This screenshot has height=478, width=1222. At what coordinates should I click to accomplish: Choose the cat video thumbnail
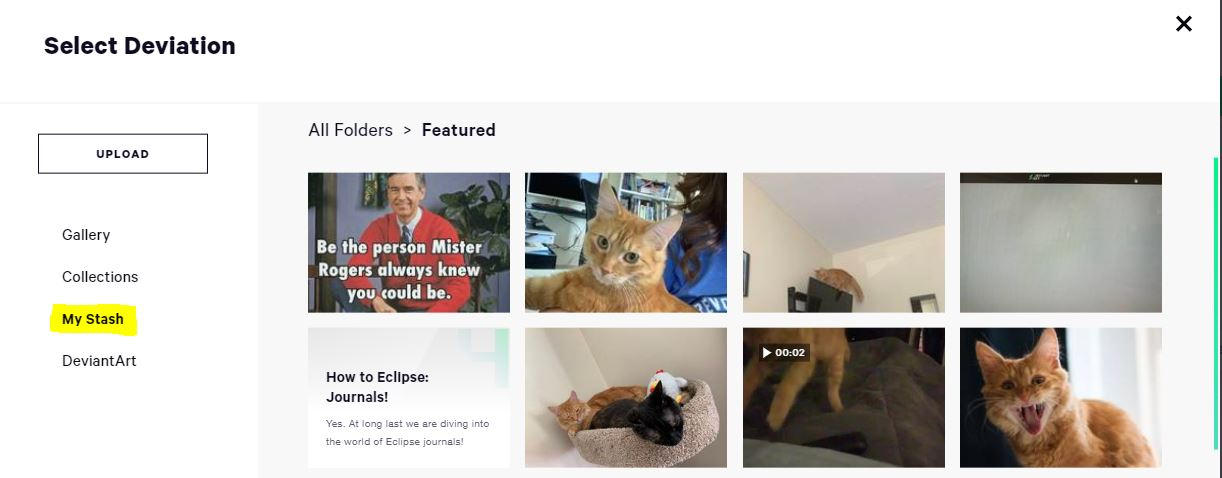[x=844, y=398]
